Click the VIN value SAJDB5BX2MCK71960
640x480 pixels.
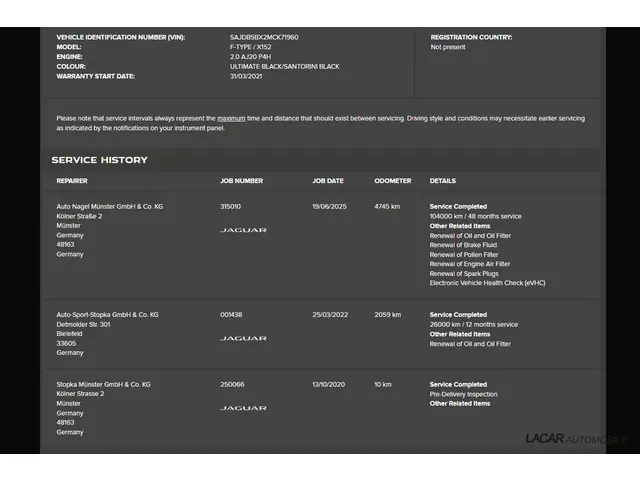tap(264, 37)
